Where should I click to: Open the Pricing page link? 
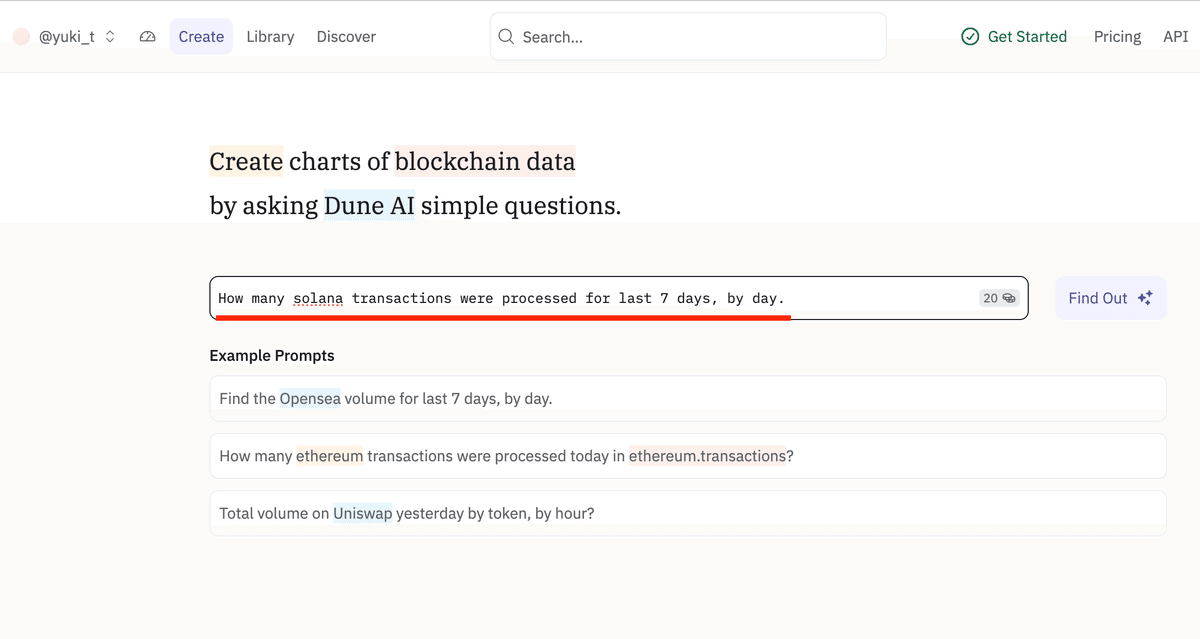pos(1117,36)
